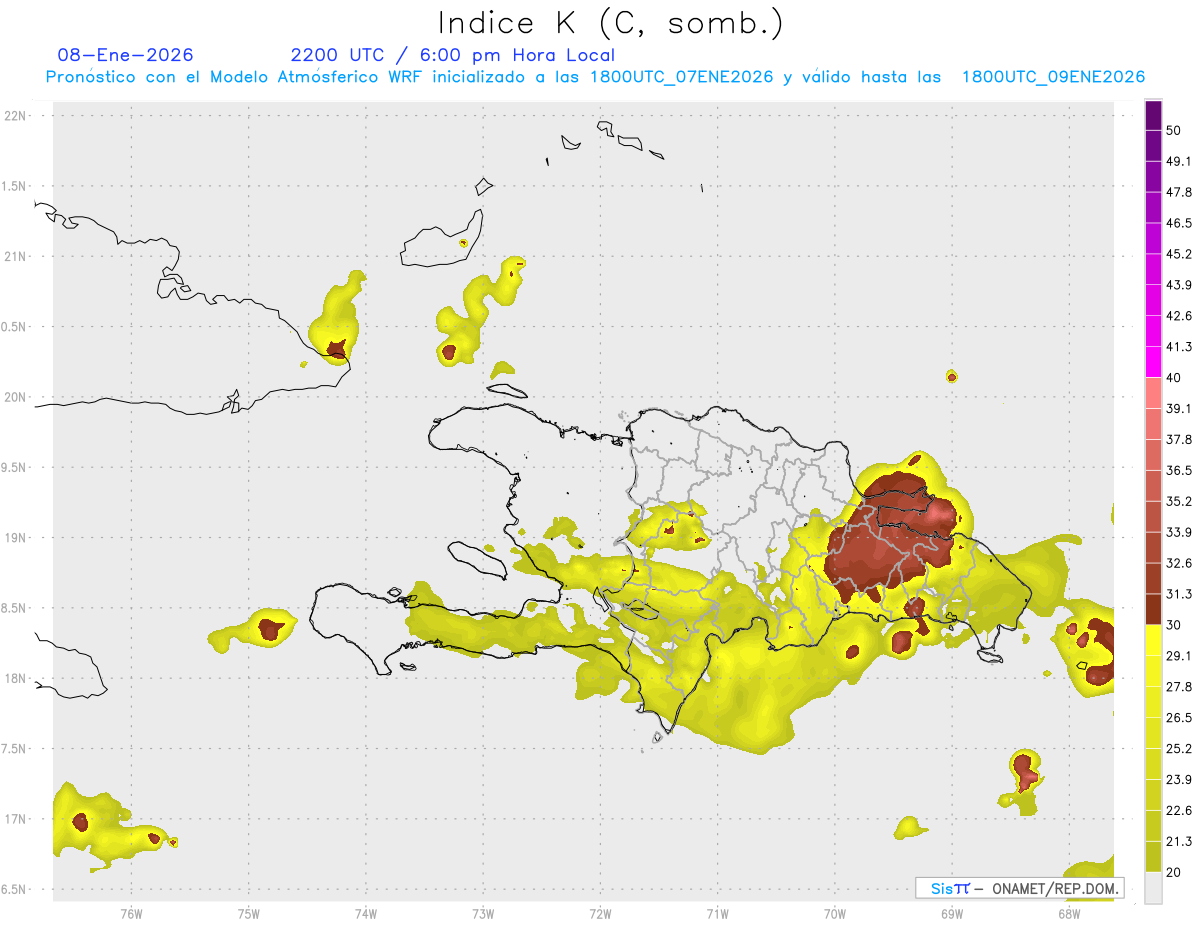
Task: Click the color bar value "37.8"
Action: (1179, 439)
